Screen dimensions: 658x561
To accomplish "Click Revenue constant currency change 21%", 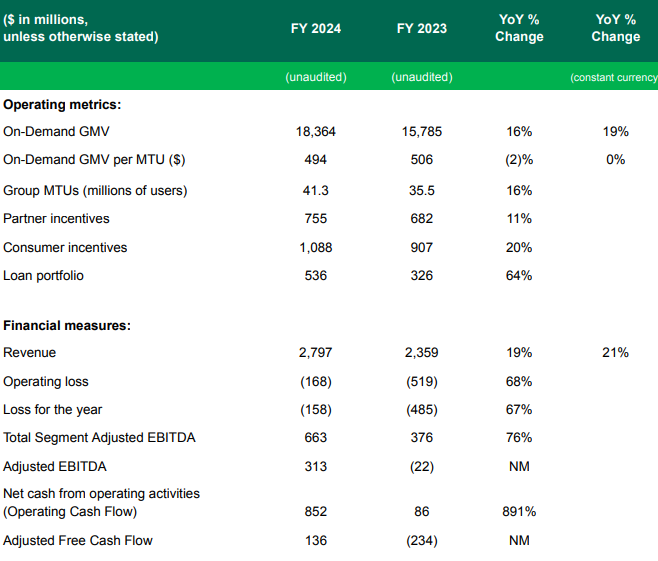I will [615, 352].
